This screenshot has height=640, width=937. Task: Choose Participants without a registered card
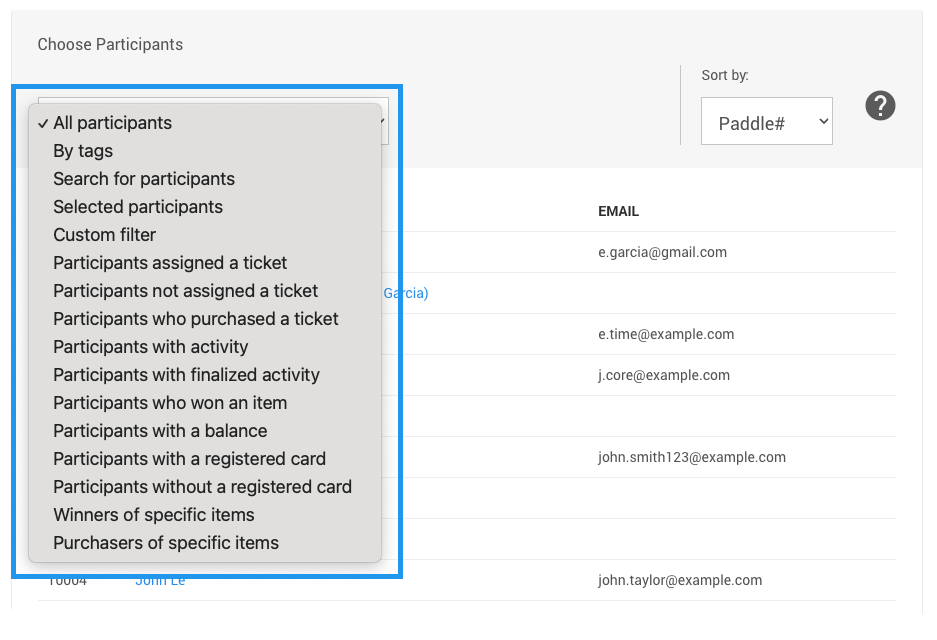pos(202,487)
